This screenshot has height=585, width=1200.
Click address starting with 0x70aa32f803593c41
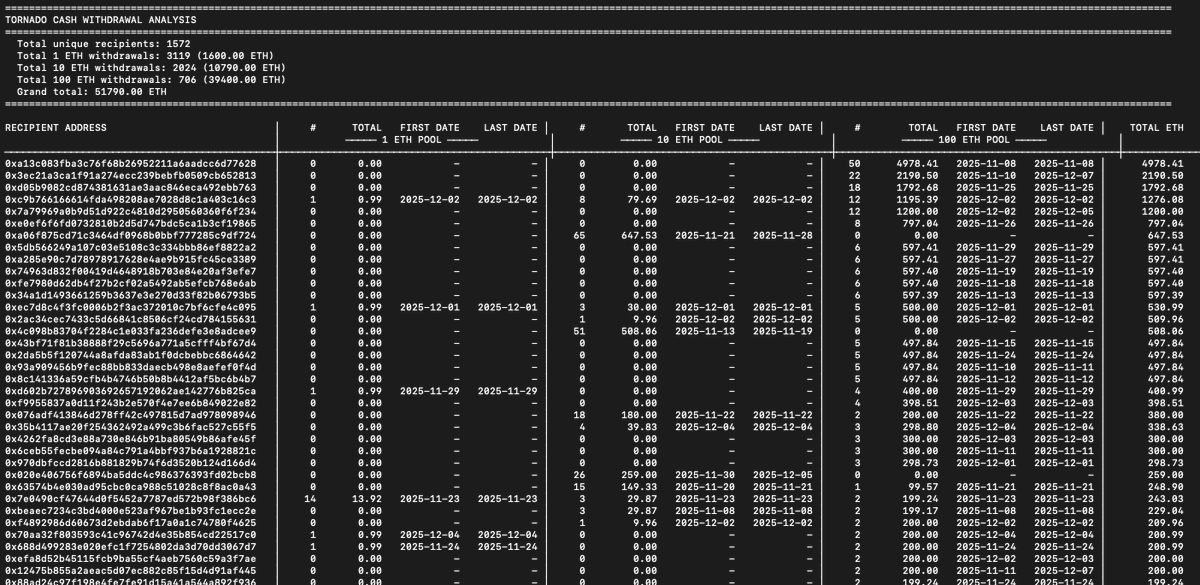(131, 536)
